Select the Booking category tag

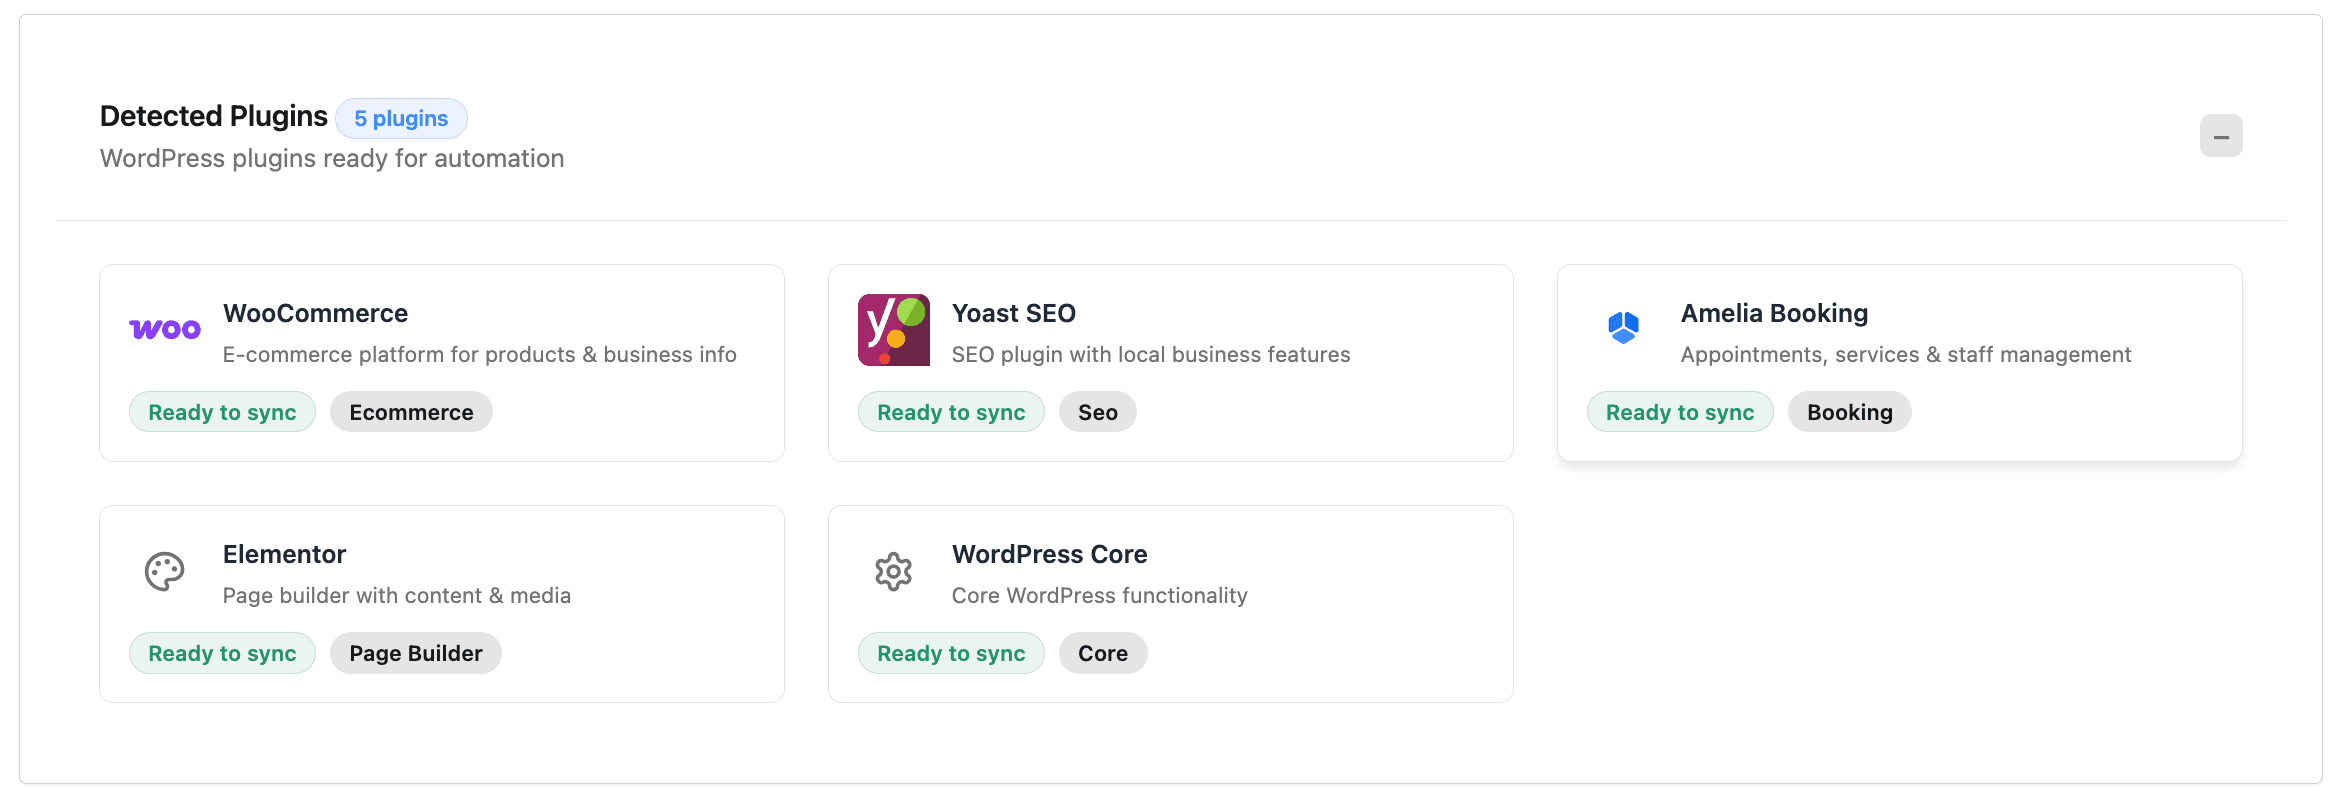click(1849, 412)
